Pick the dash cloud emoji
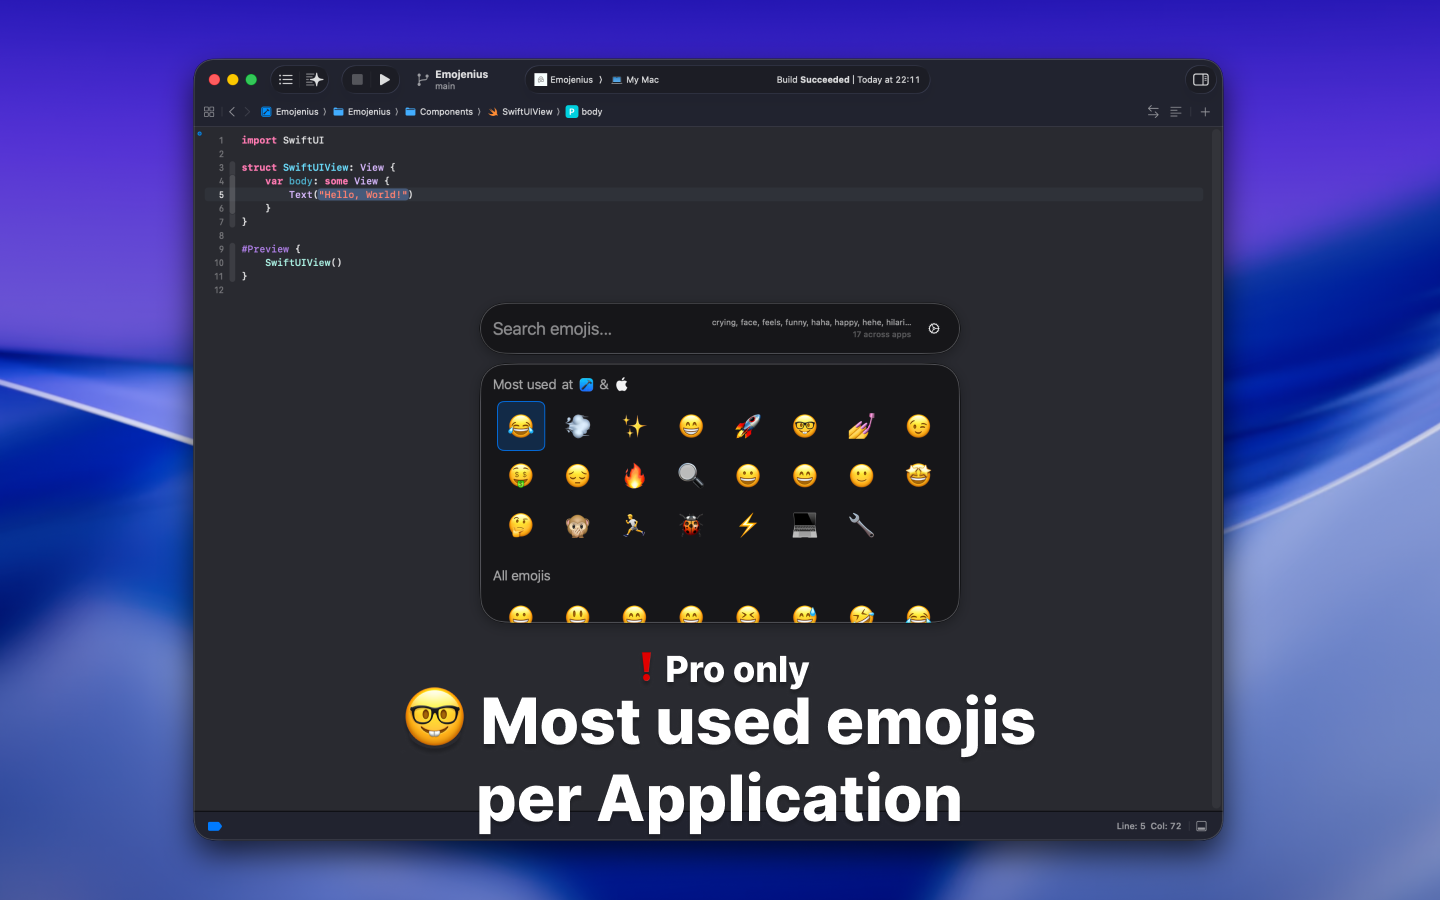Viewport: 1440px width, 900px height. pos(578,426)
